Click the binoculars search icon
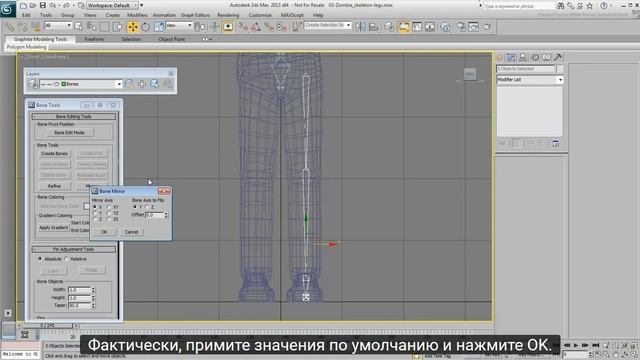Image resolution: width=640 pixels, height=360 pixels. coord(561,6)
